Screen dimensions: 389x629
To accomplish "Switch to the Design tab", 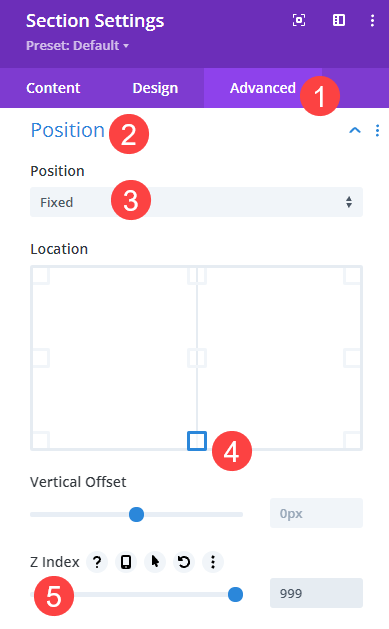I will click(x=155, y=88).
